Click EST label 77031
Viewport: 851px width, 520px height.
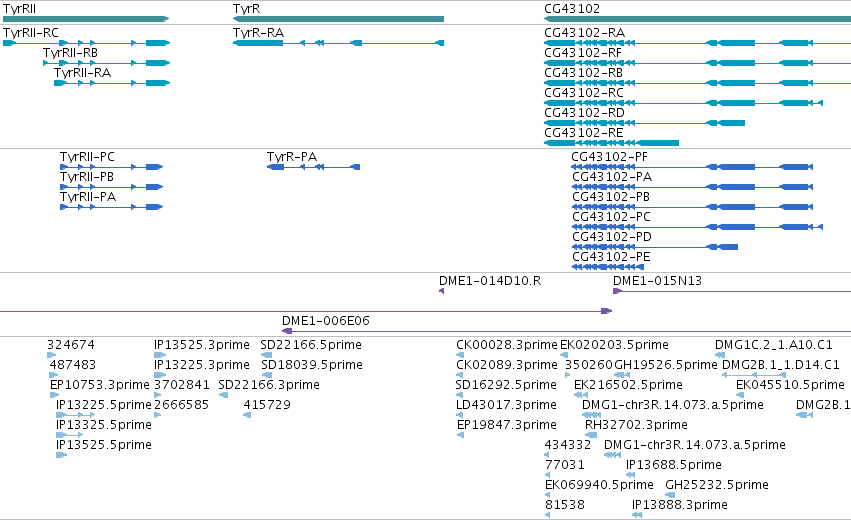point(565,465)
